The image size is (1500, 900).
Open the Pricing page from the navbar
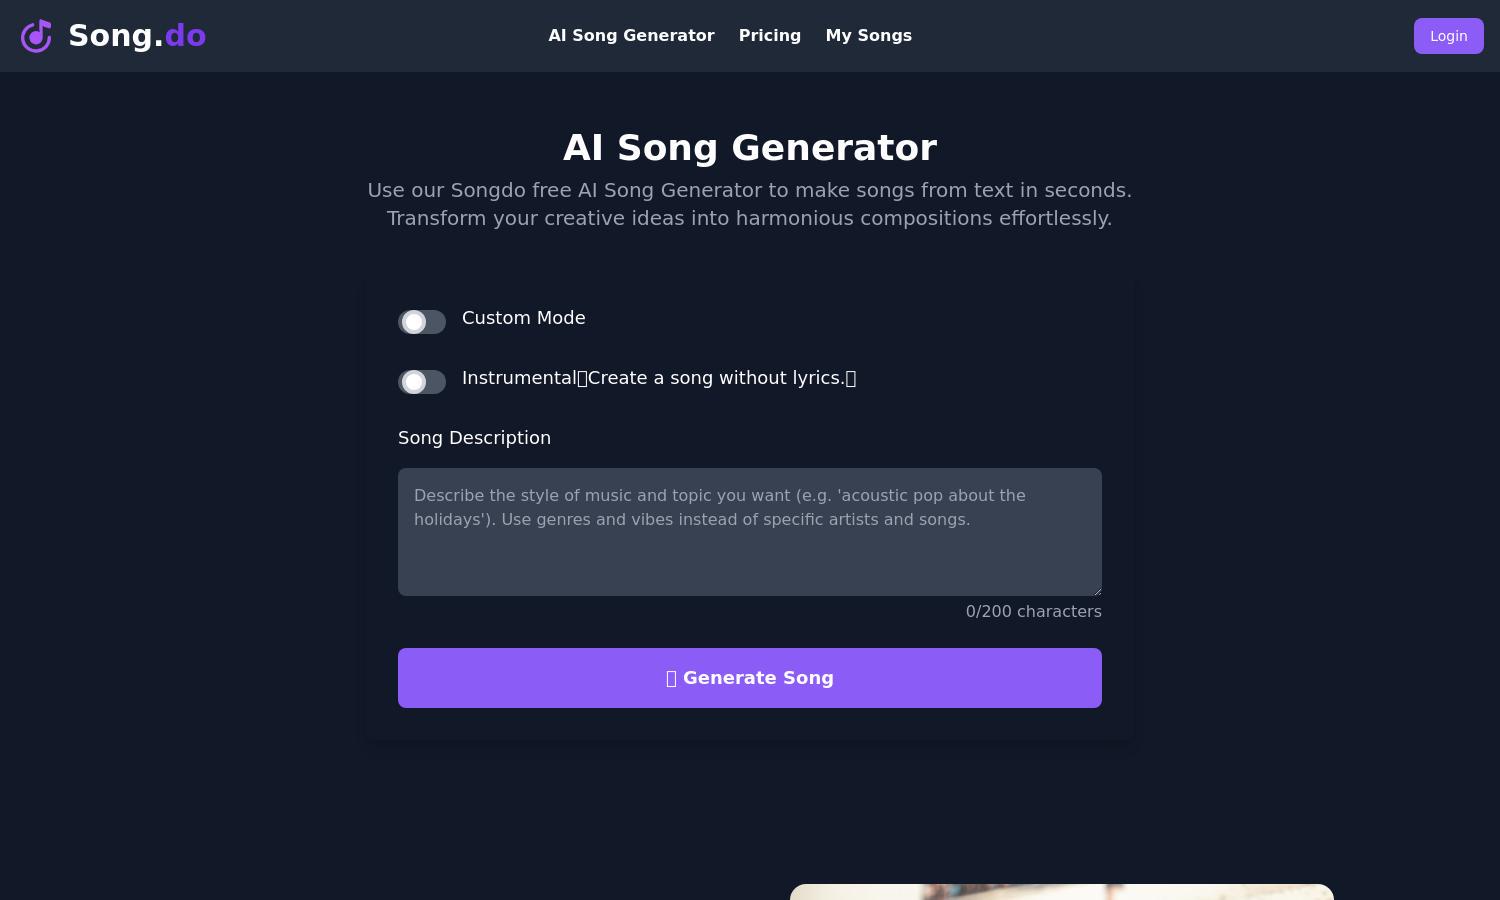(770, 36)
